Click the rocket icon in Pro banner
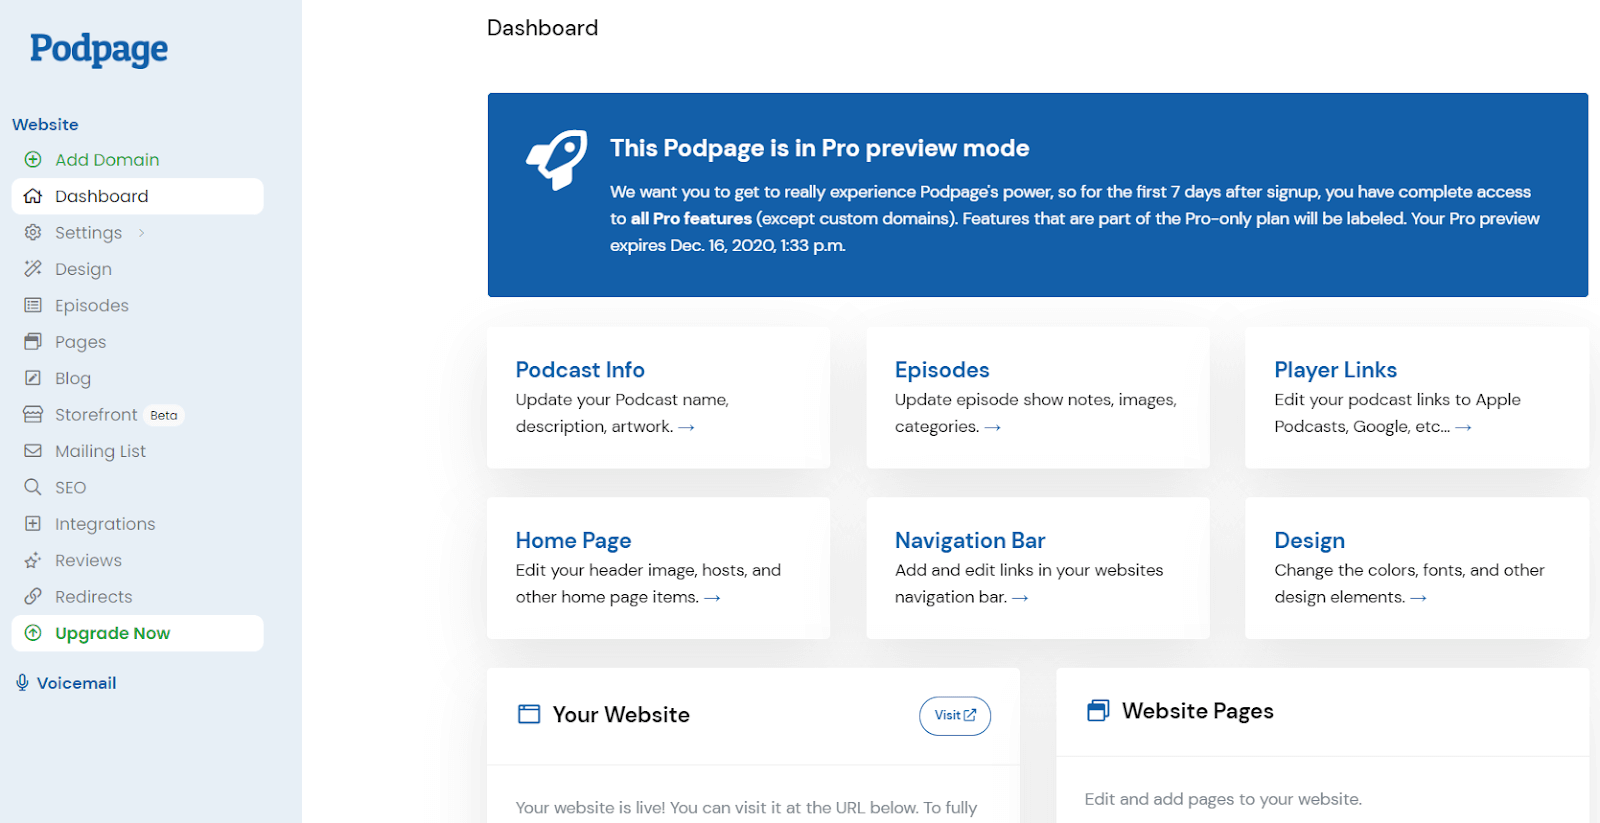This screenshot has height=823, width=1600. (557, 159)
